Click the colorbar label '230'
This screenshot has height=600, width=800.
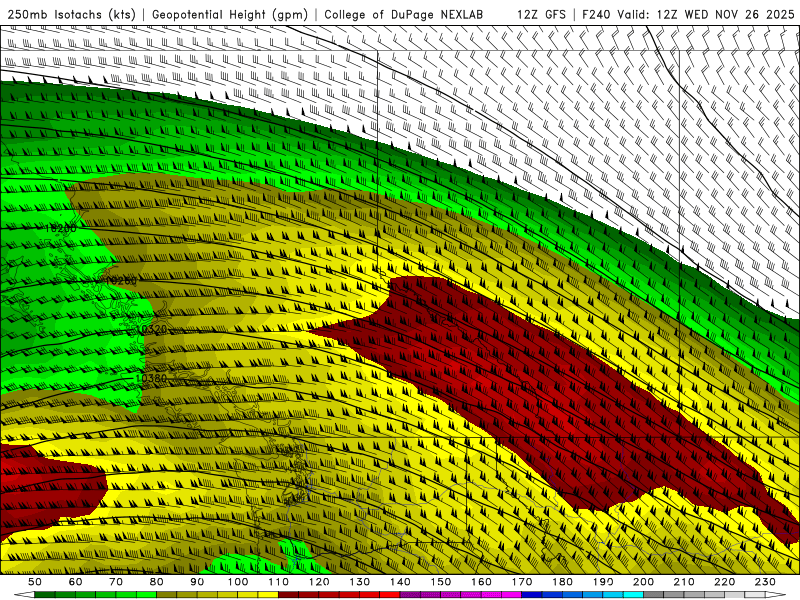(765, 582)
